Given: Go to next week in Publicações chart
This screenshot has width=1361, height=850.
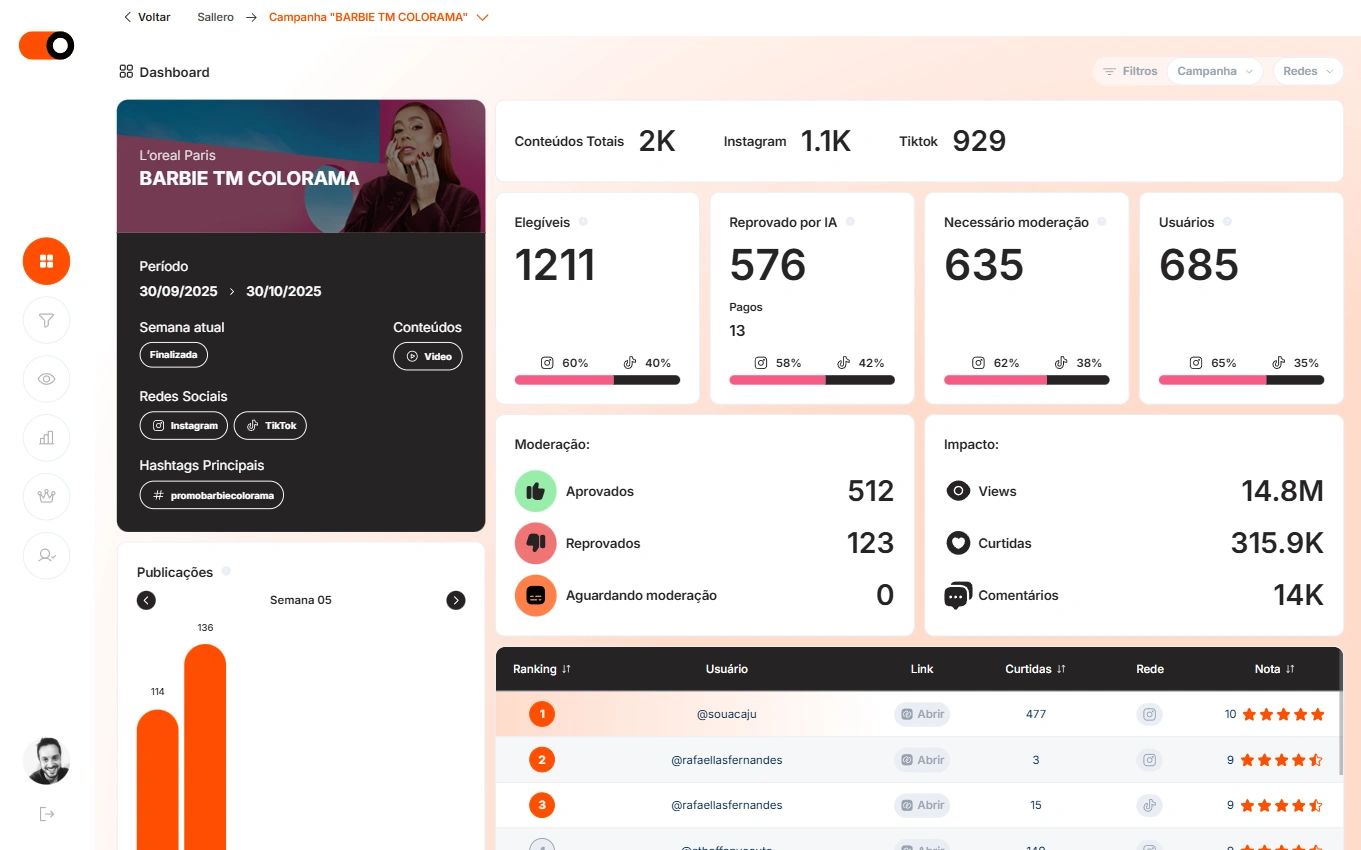Looking at the screenshot, I should click(456, 600).
